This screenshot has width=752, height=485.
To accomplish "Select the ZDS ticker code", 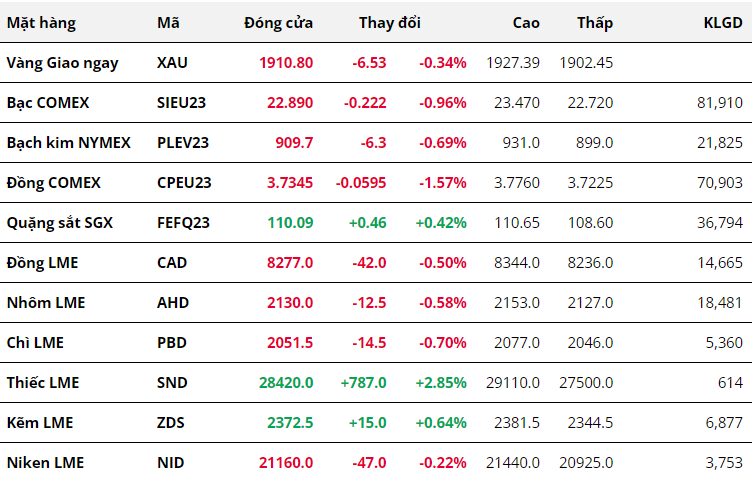I will point(172,423).
